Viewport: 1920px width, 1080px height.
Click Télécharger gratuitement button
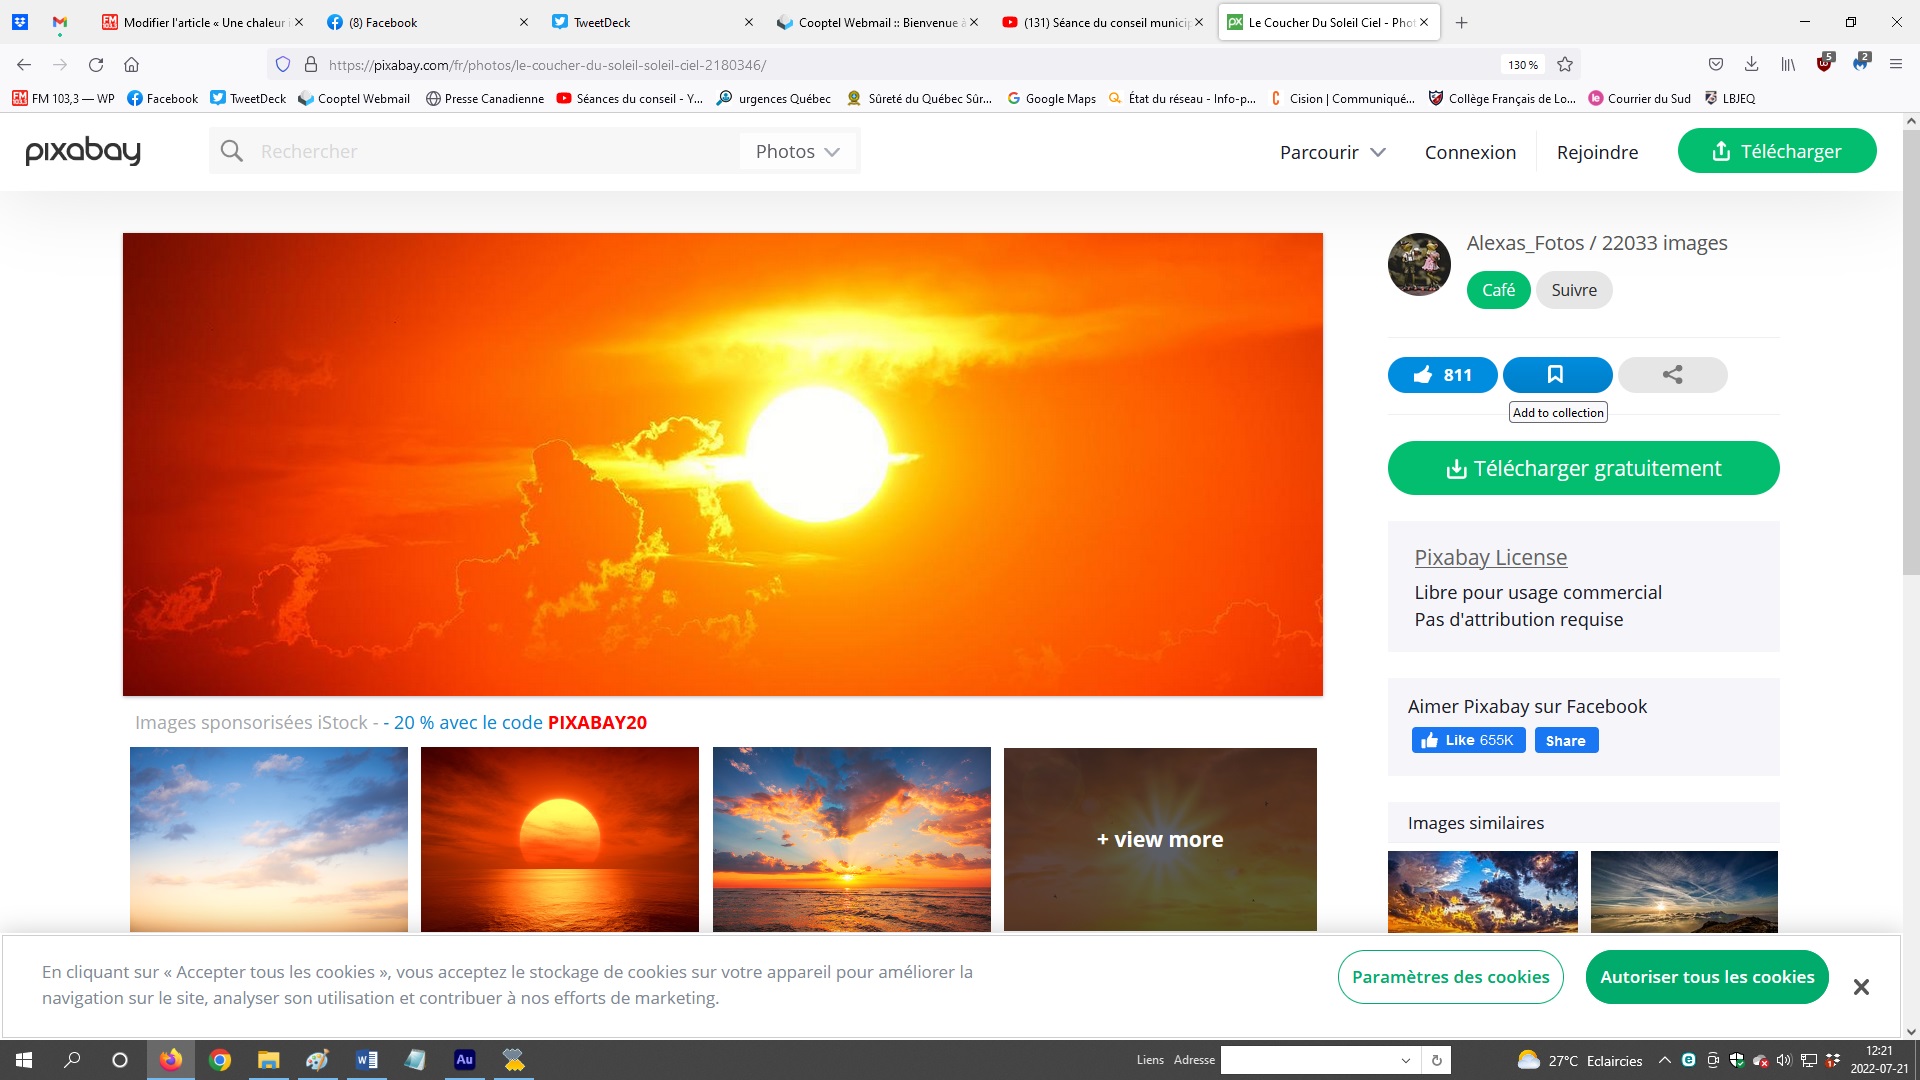click(x=1583, y=468)
